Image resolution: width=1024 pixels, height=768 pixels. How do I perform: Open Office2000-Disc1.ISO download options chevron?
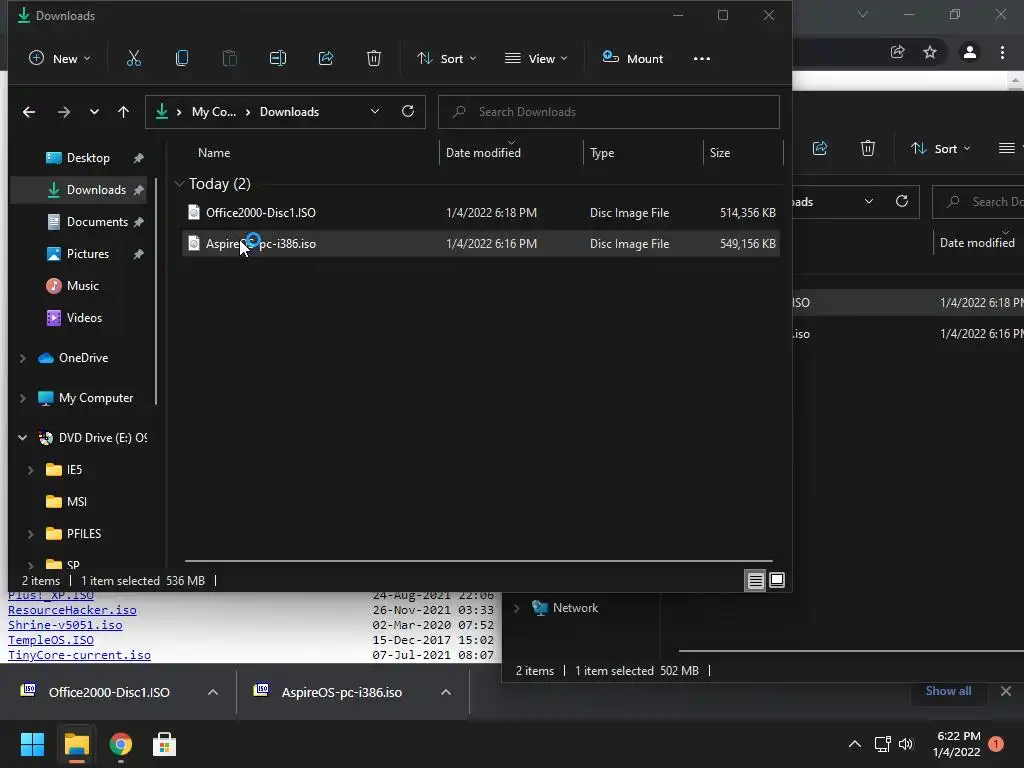pyautogui.click(x=212, y=692)
